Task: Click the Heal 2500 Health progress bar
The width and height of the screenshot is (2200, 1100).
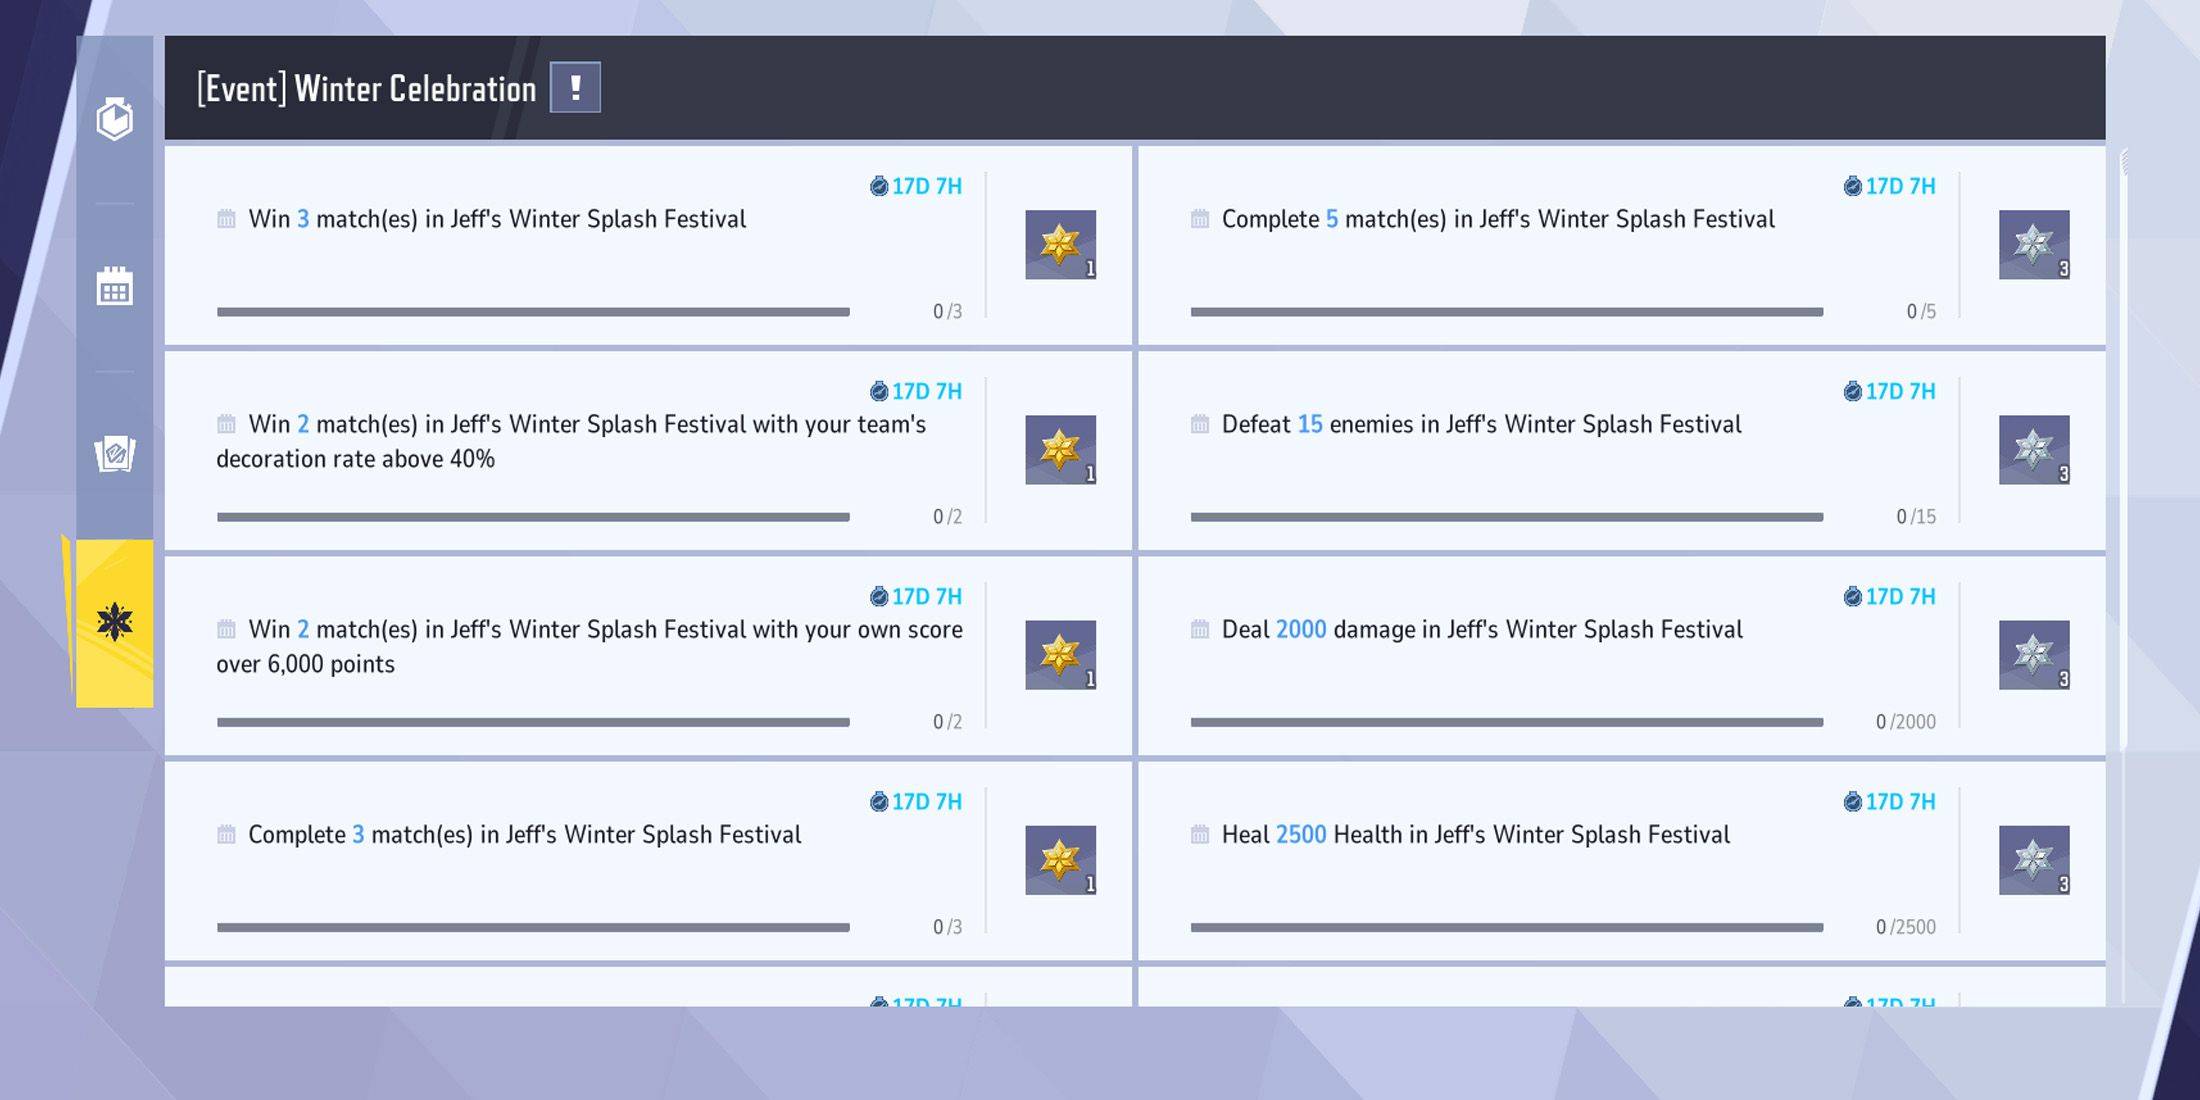Action: click(1506, 927)
